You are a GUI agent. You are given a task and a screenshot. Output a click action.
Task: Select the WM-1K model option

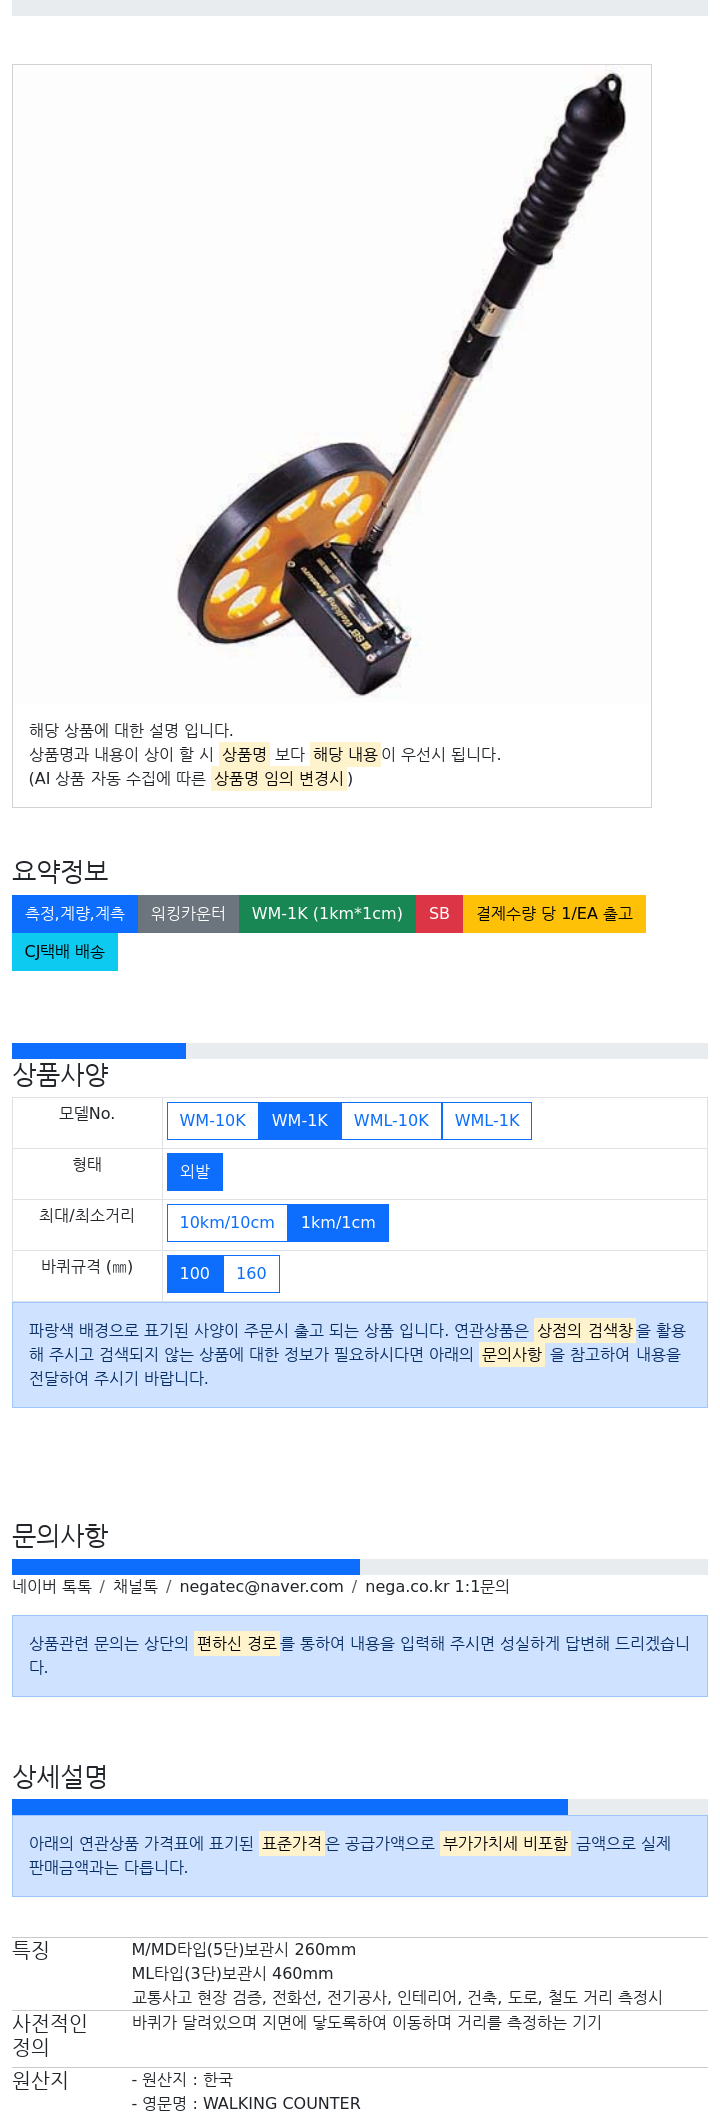pyautogui.click(x=300, y=1121)
